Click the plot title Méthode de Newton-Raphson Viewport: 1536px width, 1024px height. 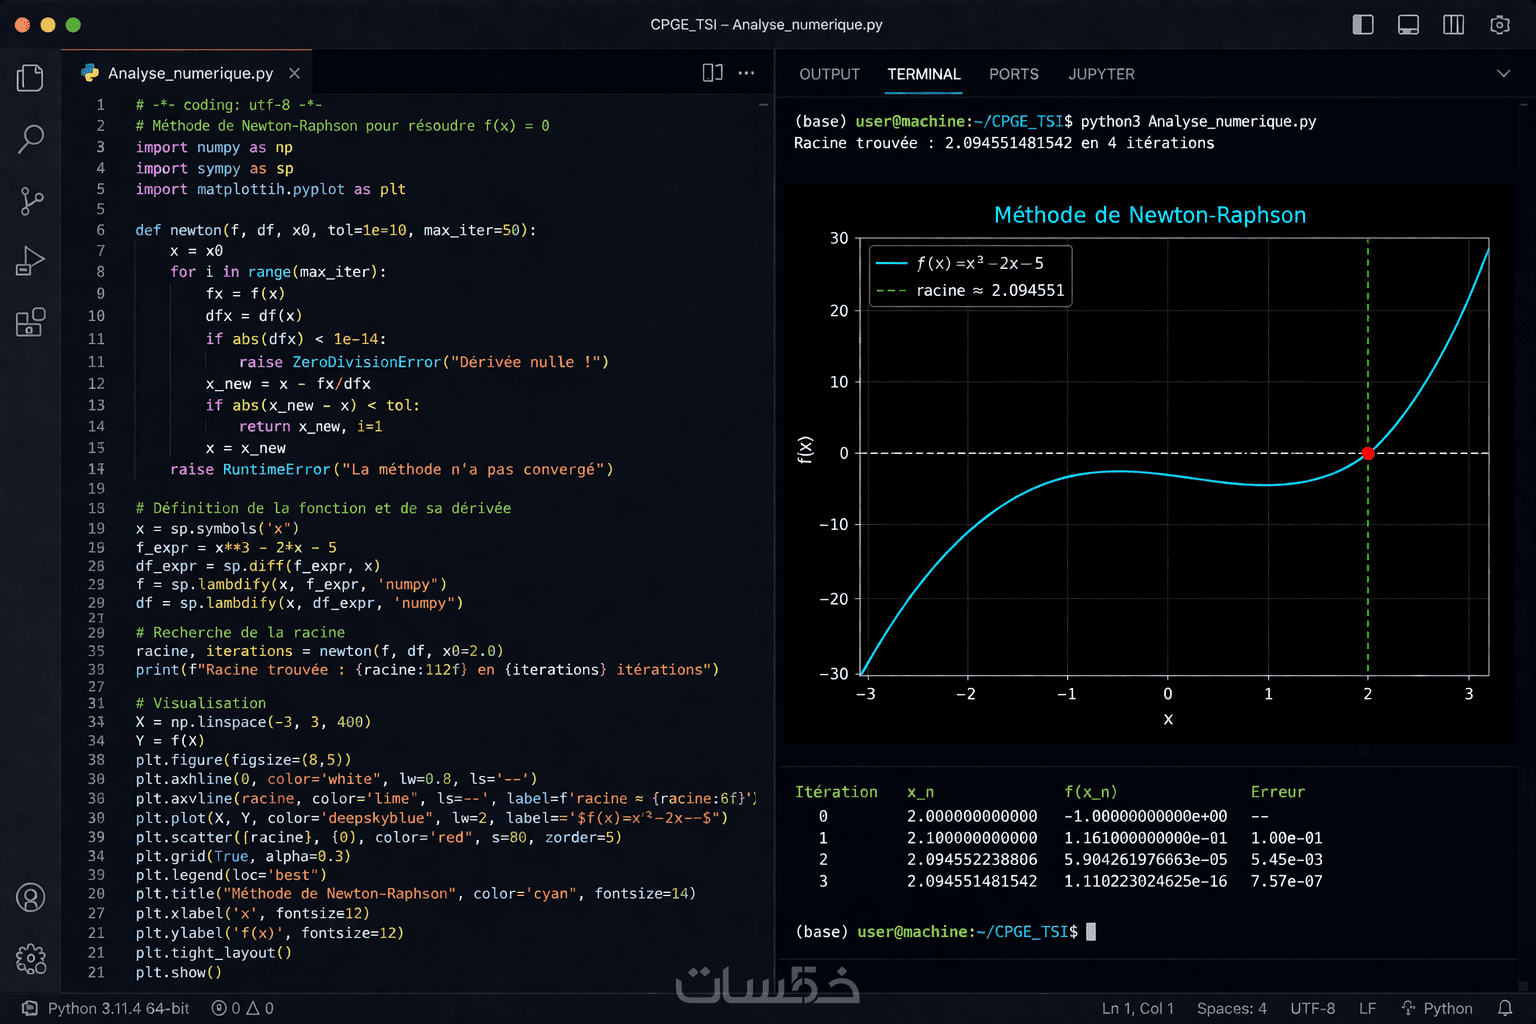(x=1149, y=215)
